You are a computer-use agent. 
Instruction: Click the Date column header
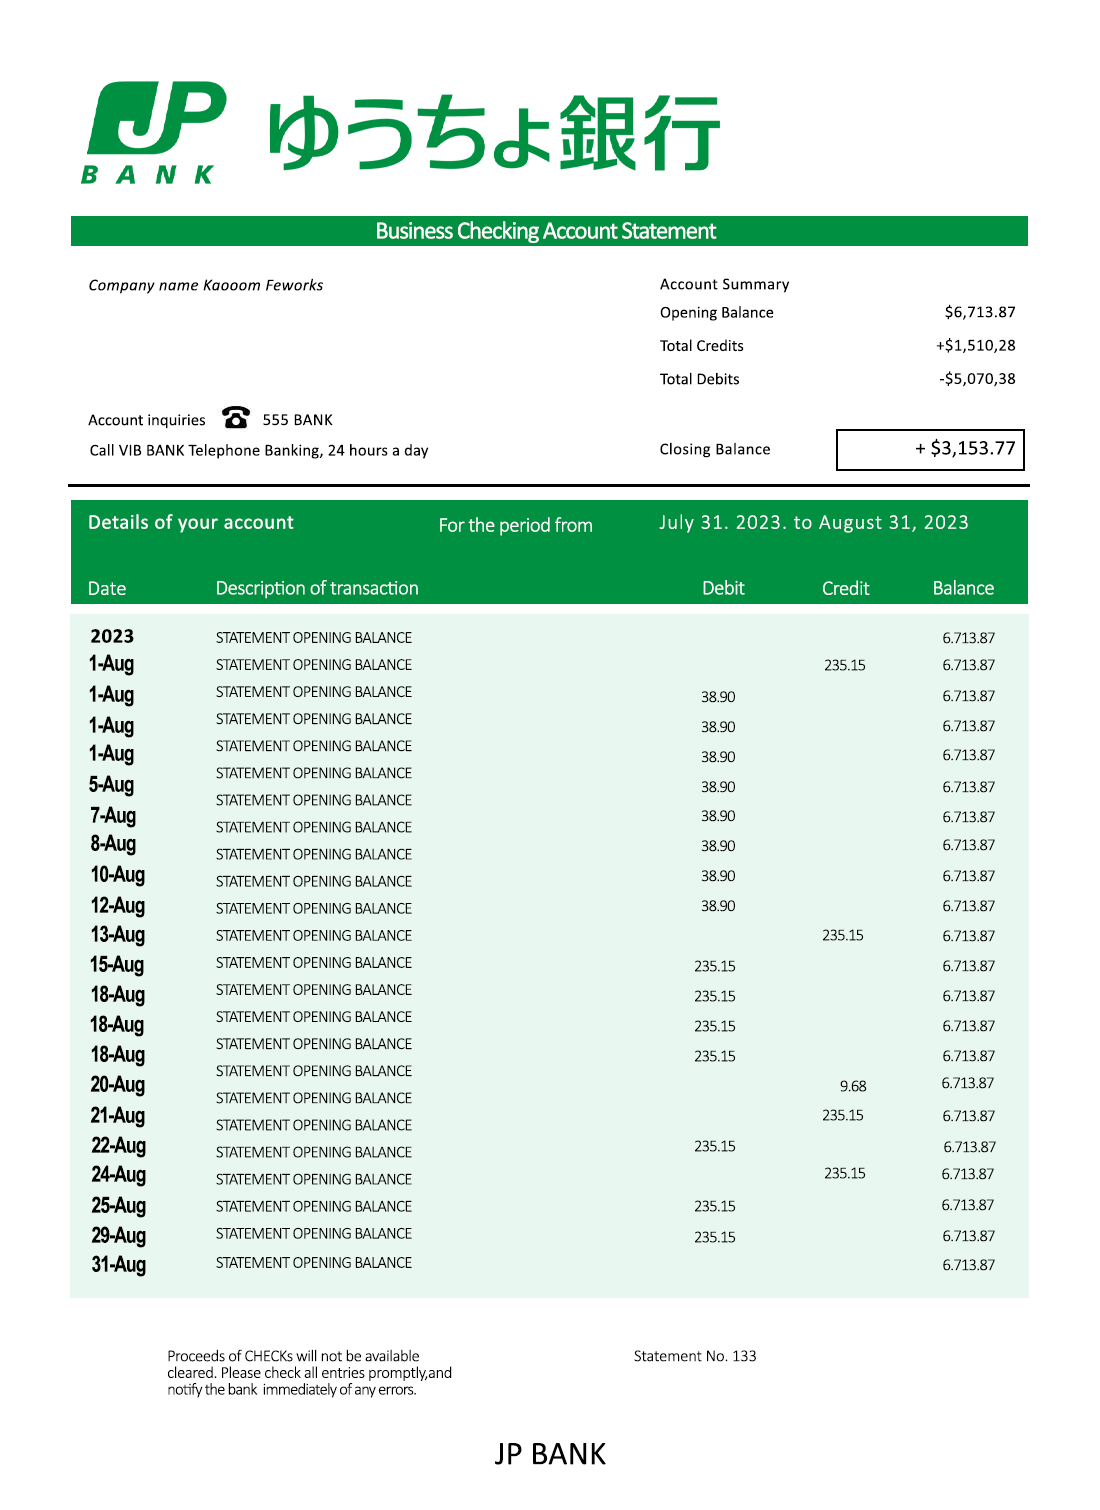(x=106, y=589)
